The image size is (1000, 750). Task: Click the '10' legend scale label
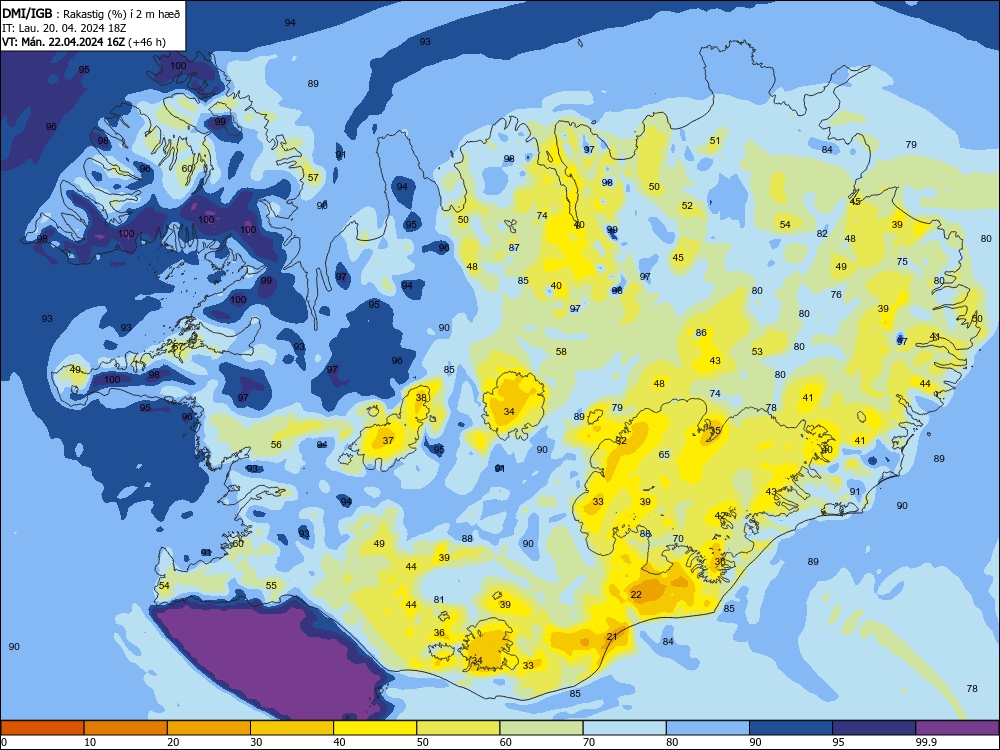click(90, 742)
